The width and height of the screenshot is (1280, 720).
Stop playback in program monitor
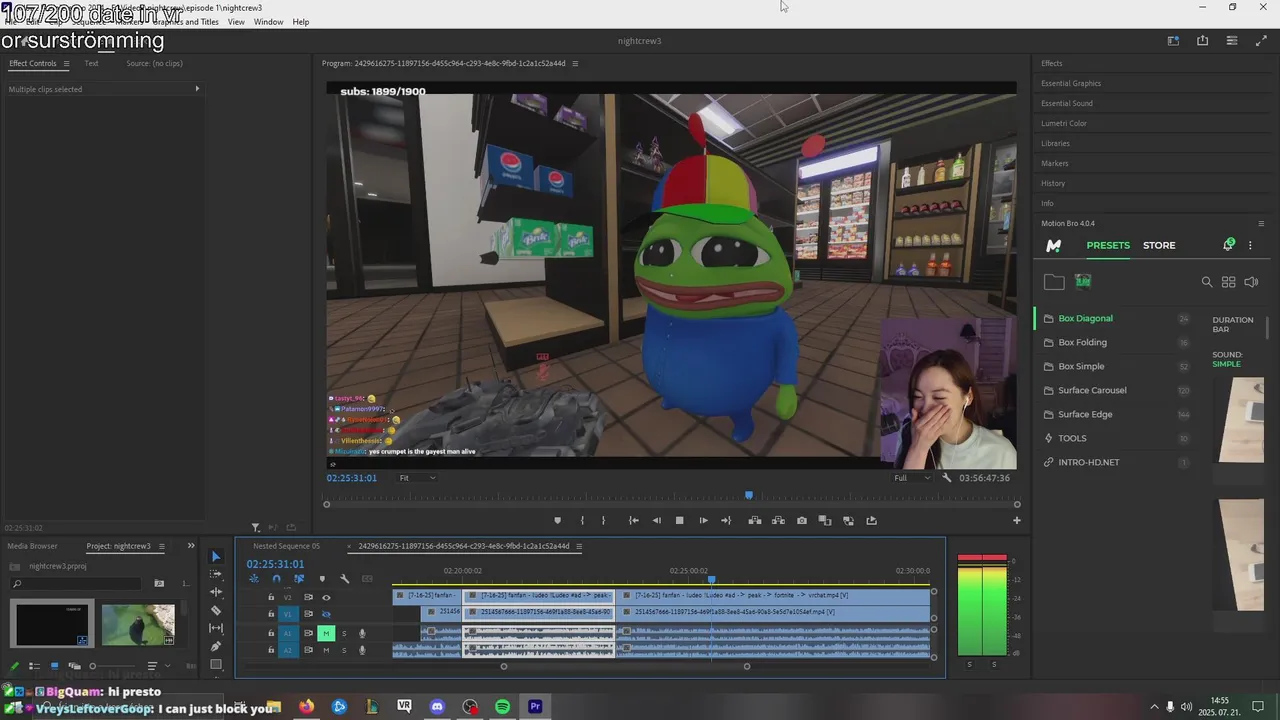click(680, 520)
